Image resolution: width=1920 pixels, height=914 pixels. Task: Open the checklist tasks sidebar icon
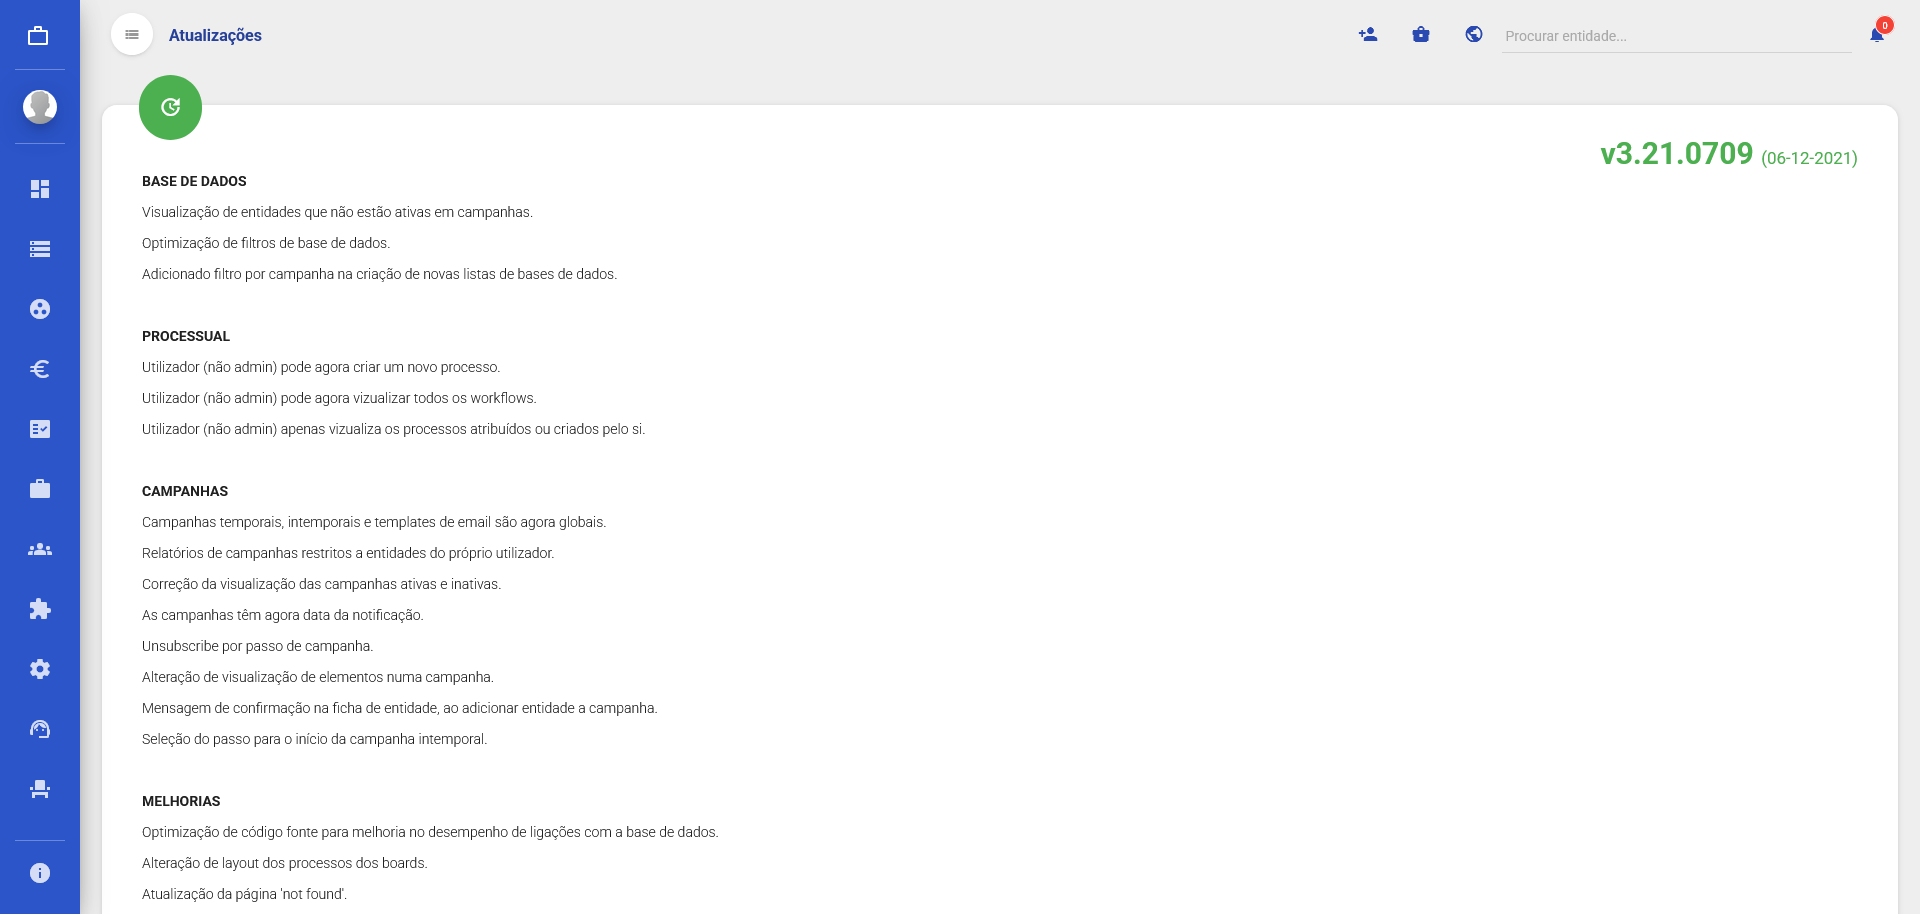[40, 429]
